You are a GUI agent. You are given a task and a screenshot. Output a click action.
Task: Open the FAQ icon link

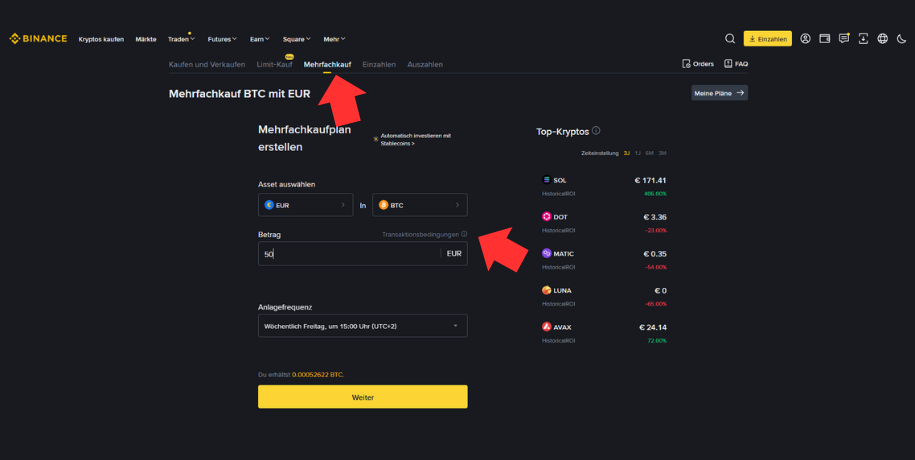coord(736,64)
